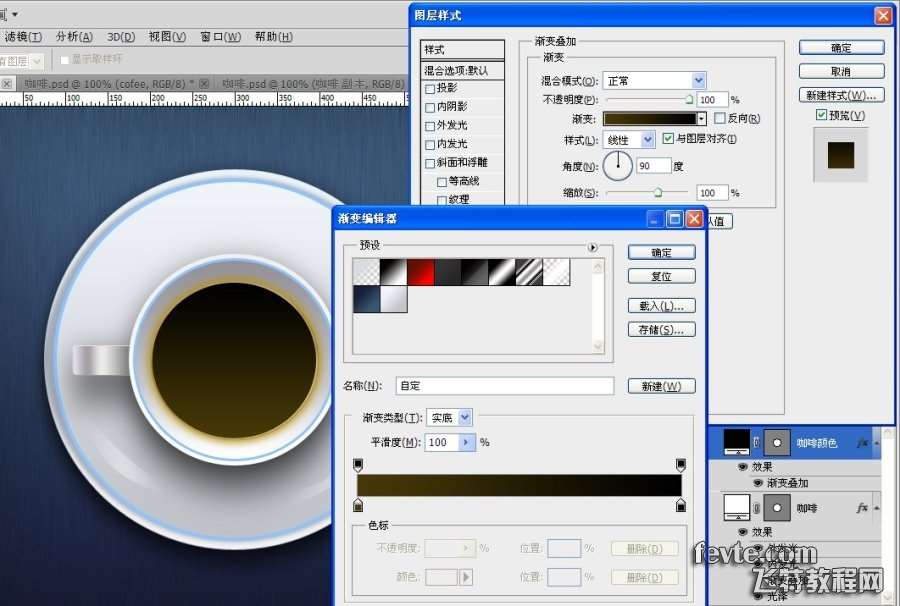Click 确定 in the Layer Style dialog
Screen dimensions: 900x606
coord(841,48)
